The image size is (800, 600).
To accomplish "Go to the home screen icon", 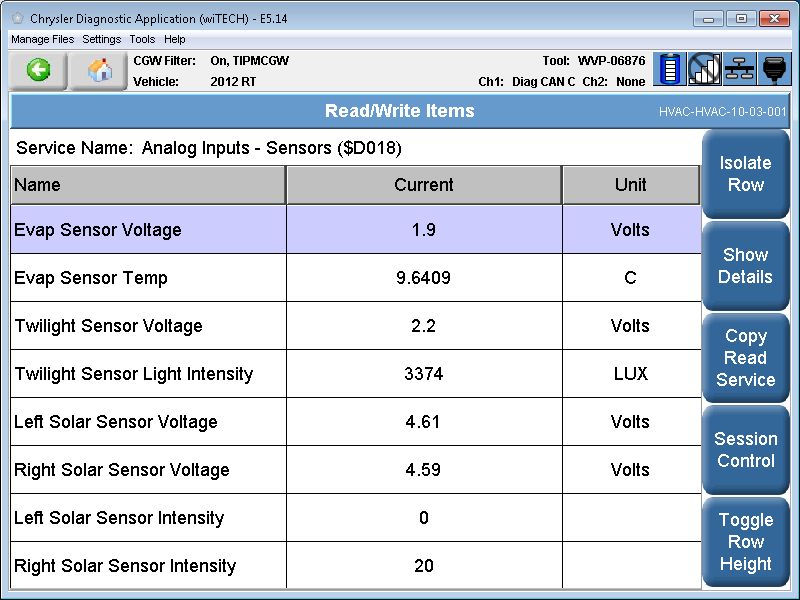I will coord(99,70).
